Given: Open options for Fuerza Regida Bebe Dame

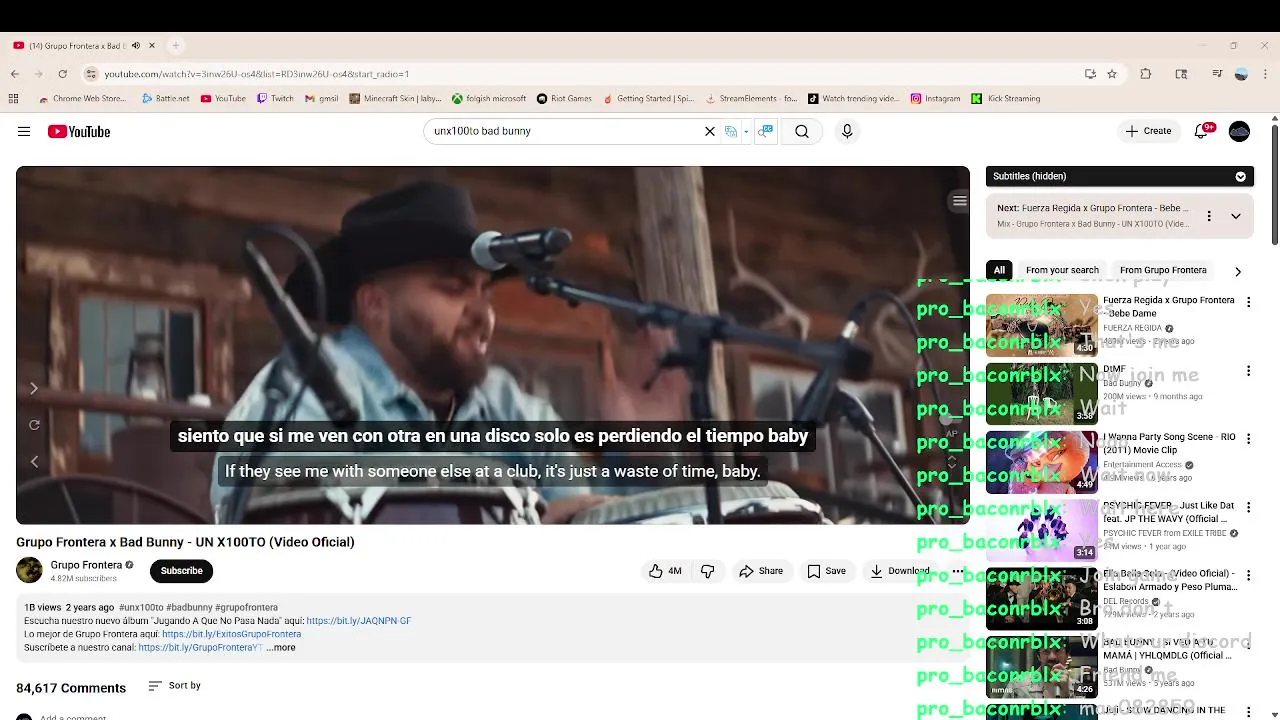Looking at the screenshot, I should 1248,302.
